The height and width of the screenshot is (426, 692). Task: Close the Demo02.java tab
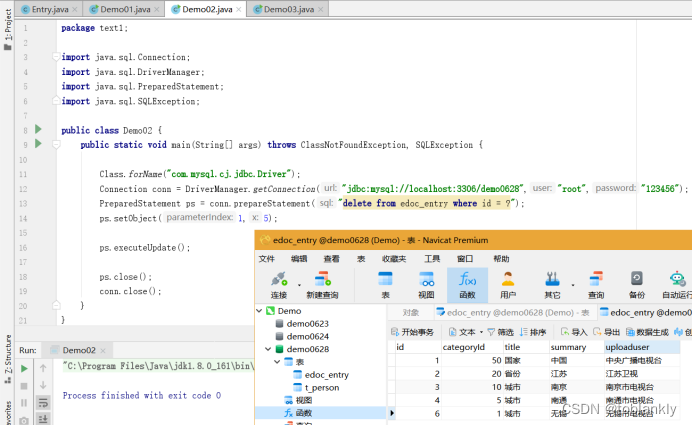click(x=239, y=9)
